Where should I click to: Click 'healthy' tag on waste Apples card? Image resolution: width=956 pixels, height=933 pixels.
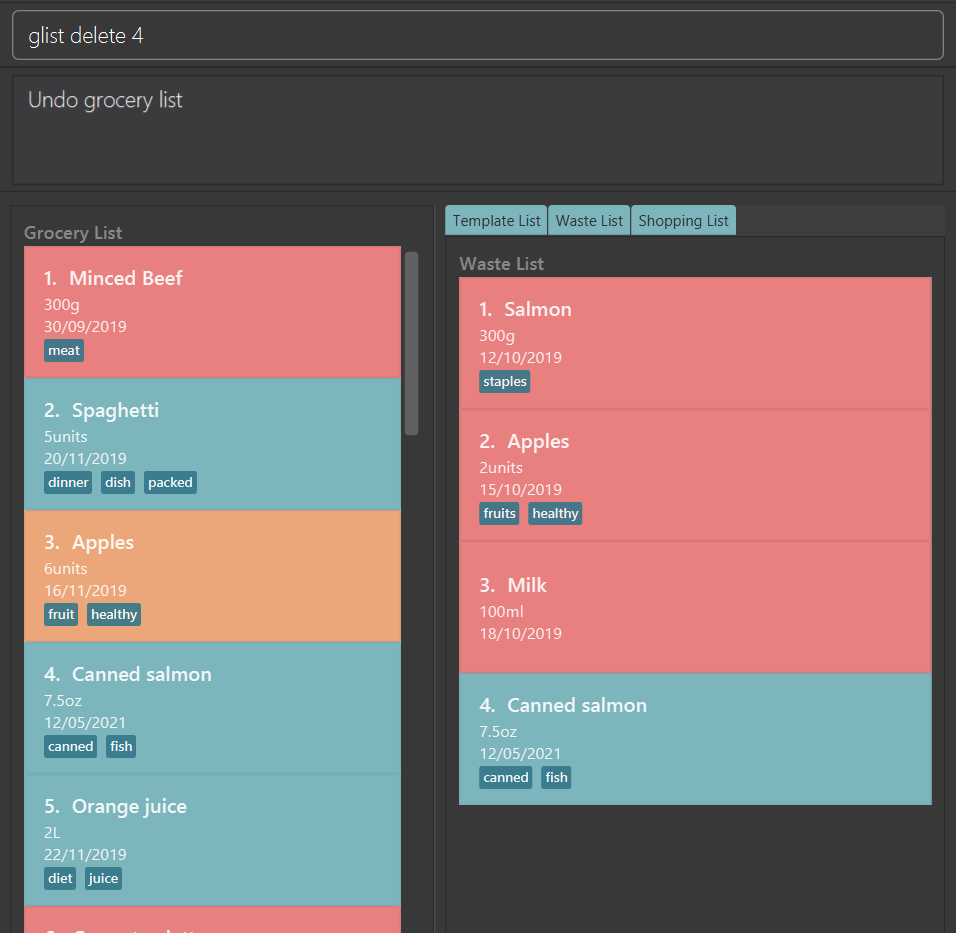pyautogui.click(x=555, y=513)
